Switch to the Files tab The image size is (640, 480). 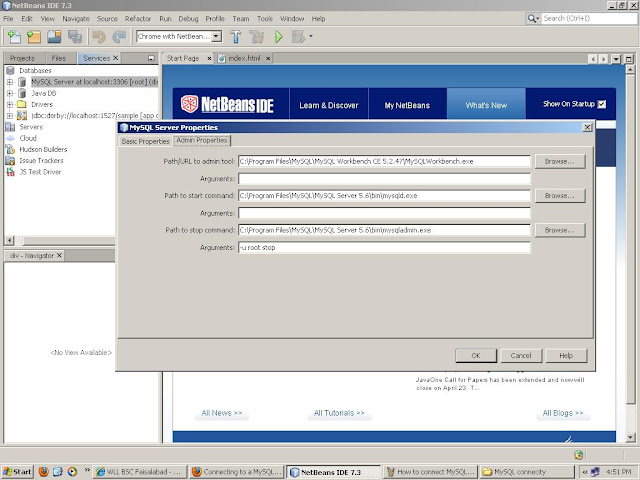58,58
